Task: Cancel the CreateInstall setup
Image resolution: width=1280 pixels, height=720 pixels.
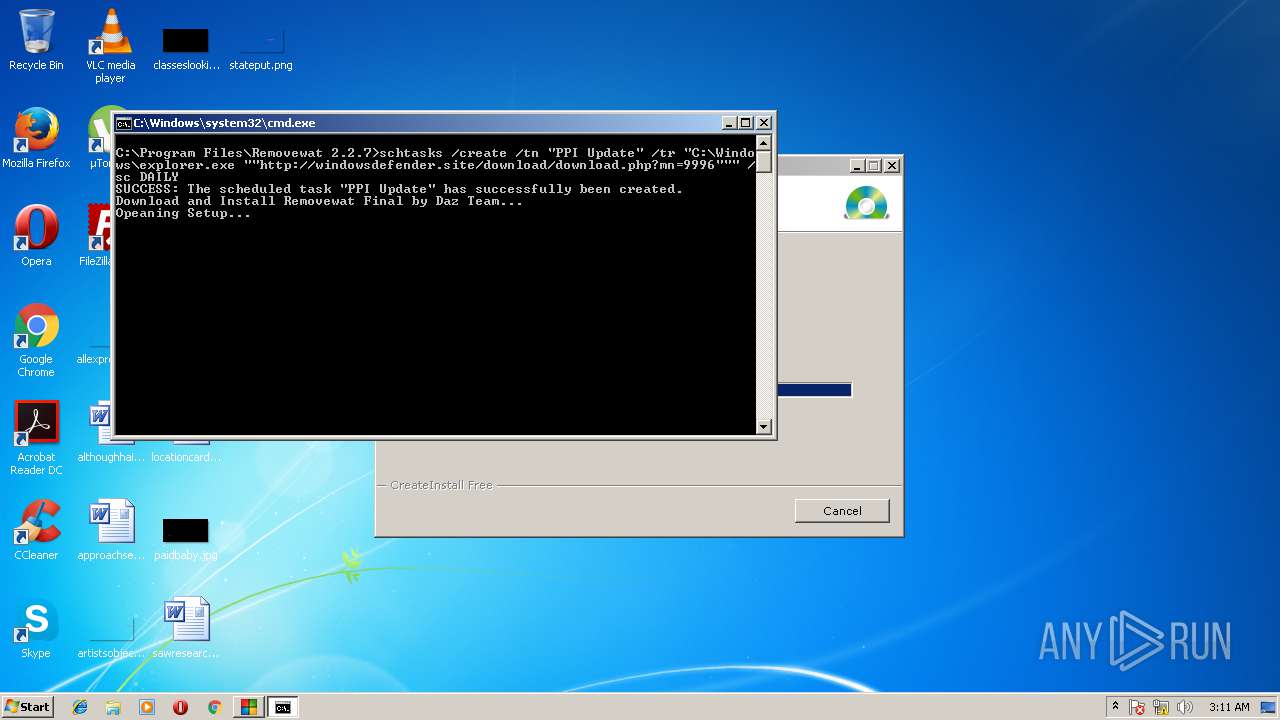Action: tap(842, 511)
